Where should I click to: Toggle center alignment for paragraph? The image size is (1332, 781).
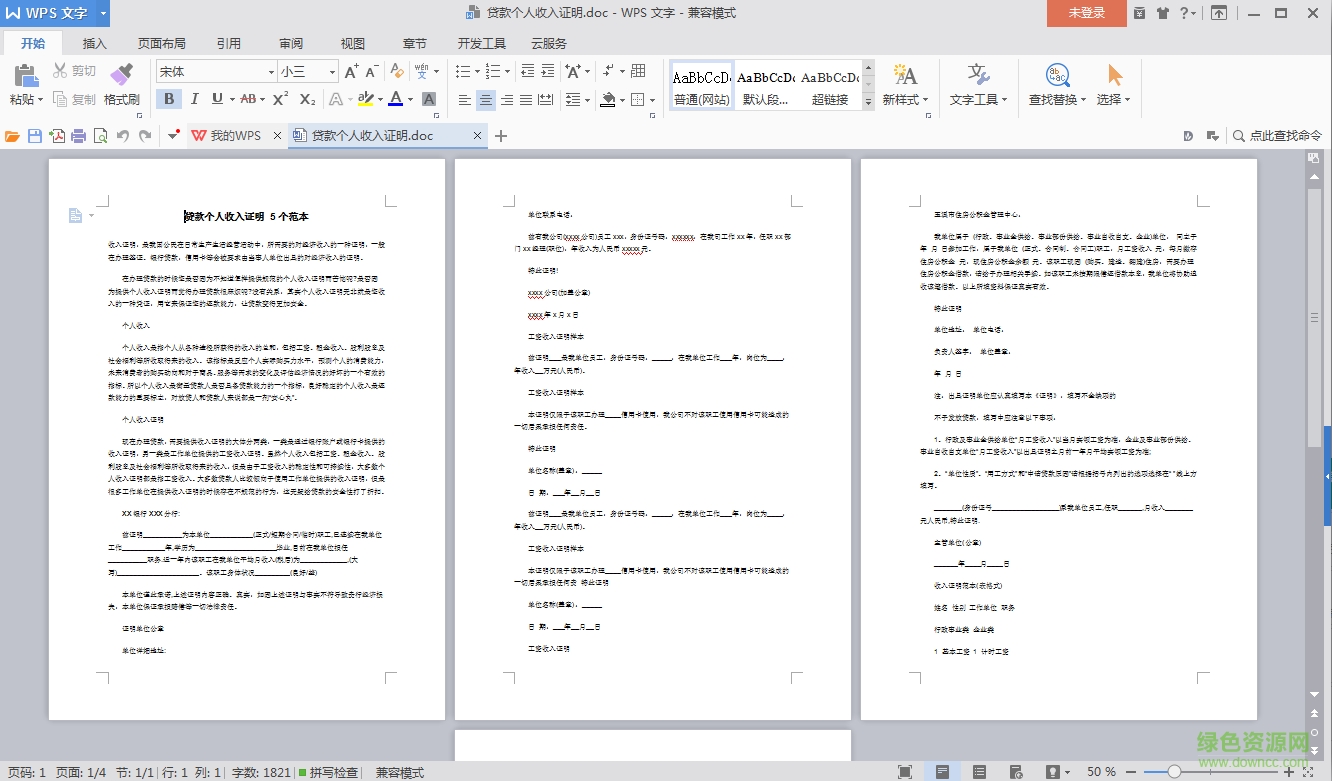486,99
